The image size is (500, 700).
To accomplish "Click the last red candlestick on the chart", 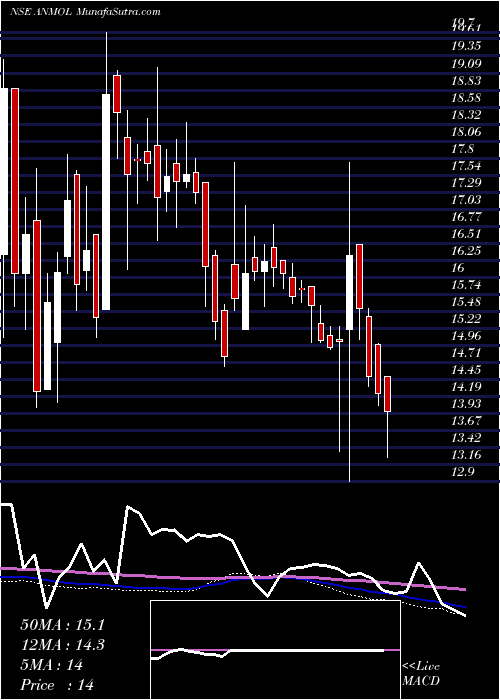I will click(x=388, y=394).
